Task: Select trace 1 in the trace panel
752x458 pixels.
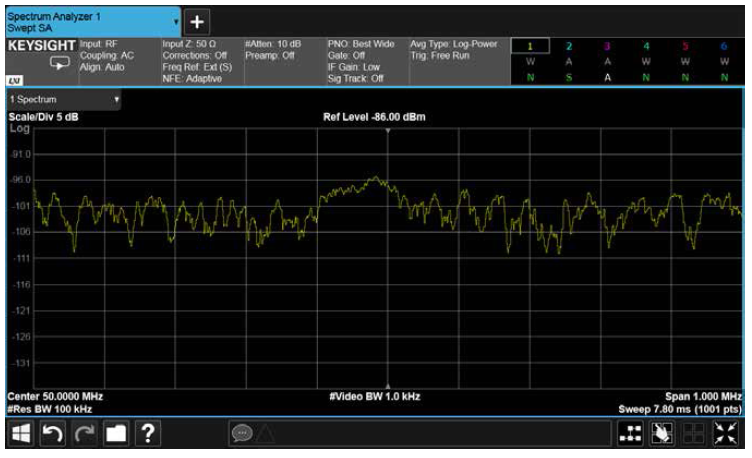Action: click(530, 46)
